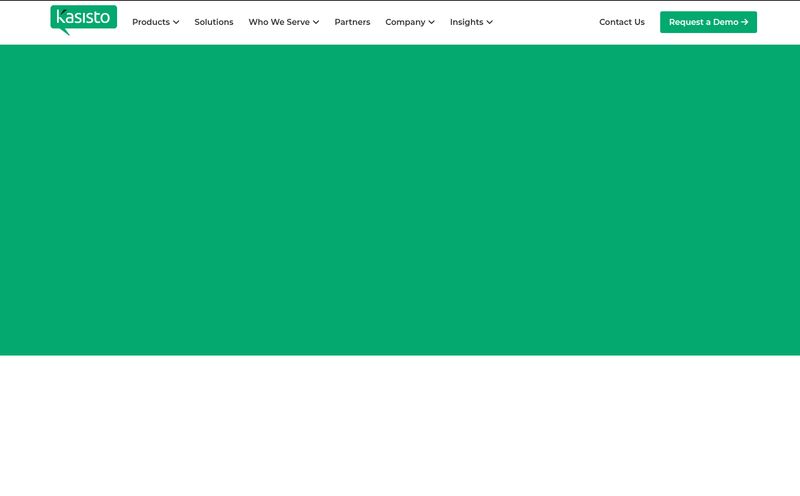This screenshot has width=800, height=496.
Task: Open the Who We Serve menu
Action: [x=279, y=22]
